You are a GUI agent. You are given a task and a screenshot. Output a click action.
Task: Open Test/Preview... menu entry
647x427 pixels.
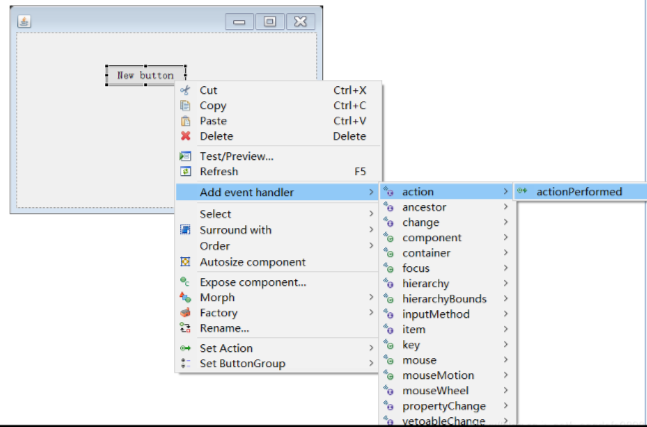tap(277, 156)
